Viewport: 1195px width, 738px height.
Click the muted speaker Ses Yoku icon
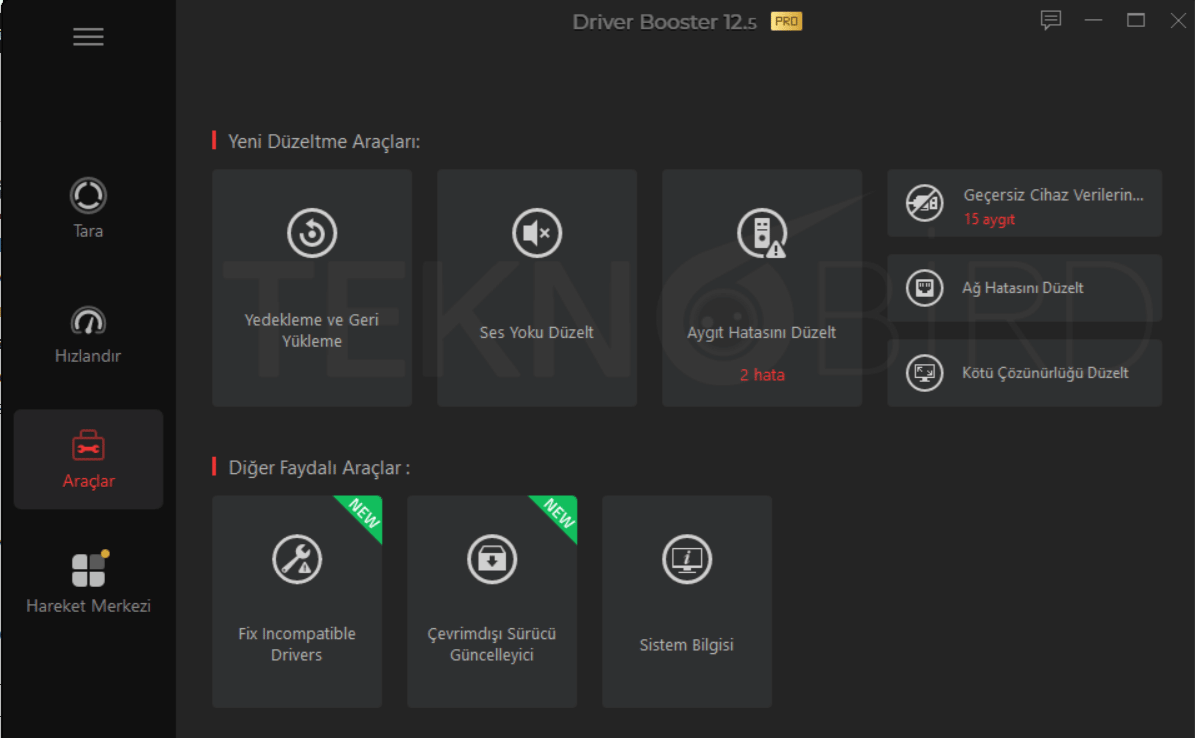pos(537,233)
